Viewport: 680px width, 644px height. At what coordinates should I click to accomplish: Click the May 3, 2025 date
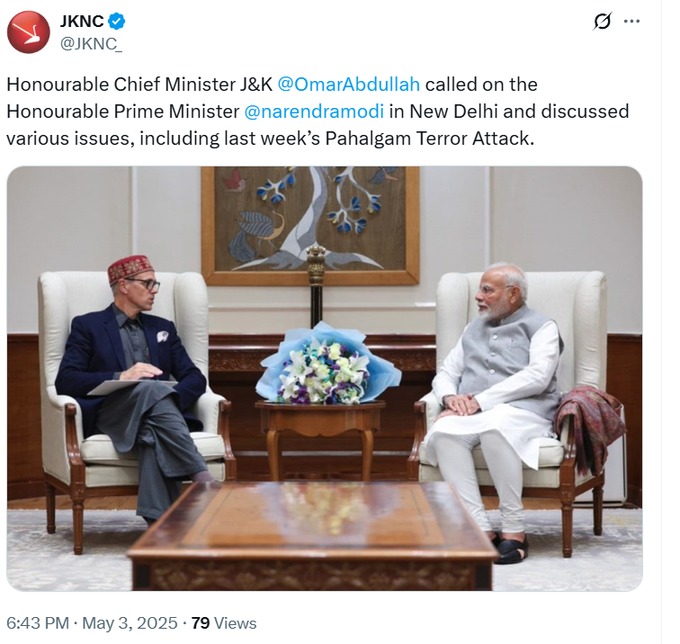coord(130,623)
